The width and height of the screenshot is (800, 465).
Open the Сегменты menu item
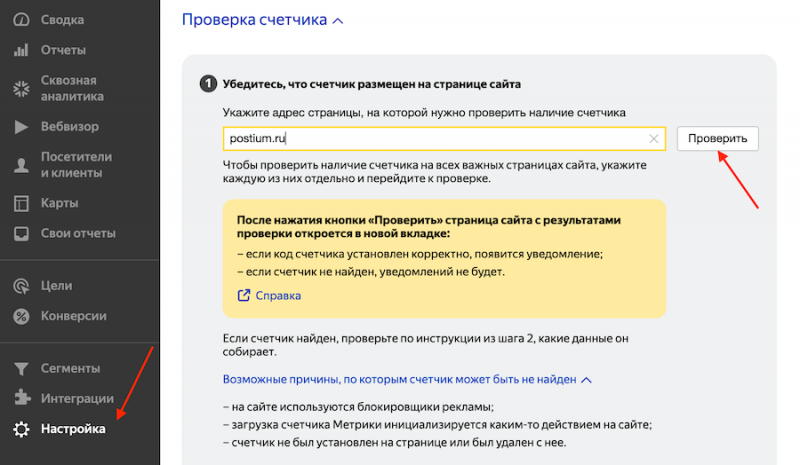click(x=70, y=368)
